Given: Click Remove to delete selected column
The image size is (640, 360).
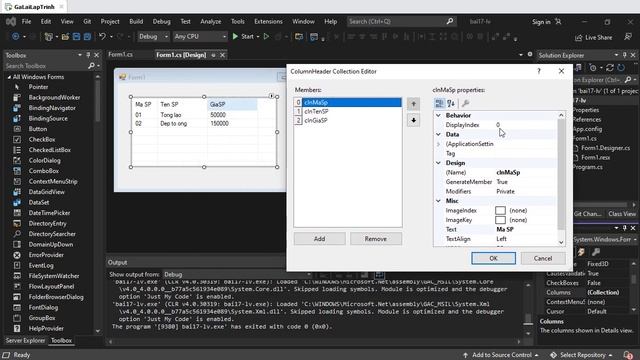Looking at the screenshot, I should tap(376, 239).
